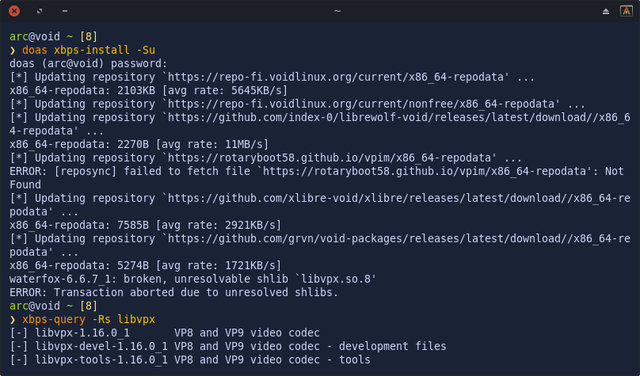
Task: Click 'x86_64-repodata: 2103KB [avg rate: 5645KB/s]' line
Action: (149, 91)
